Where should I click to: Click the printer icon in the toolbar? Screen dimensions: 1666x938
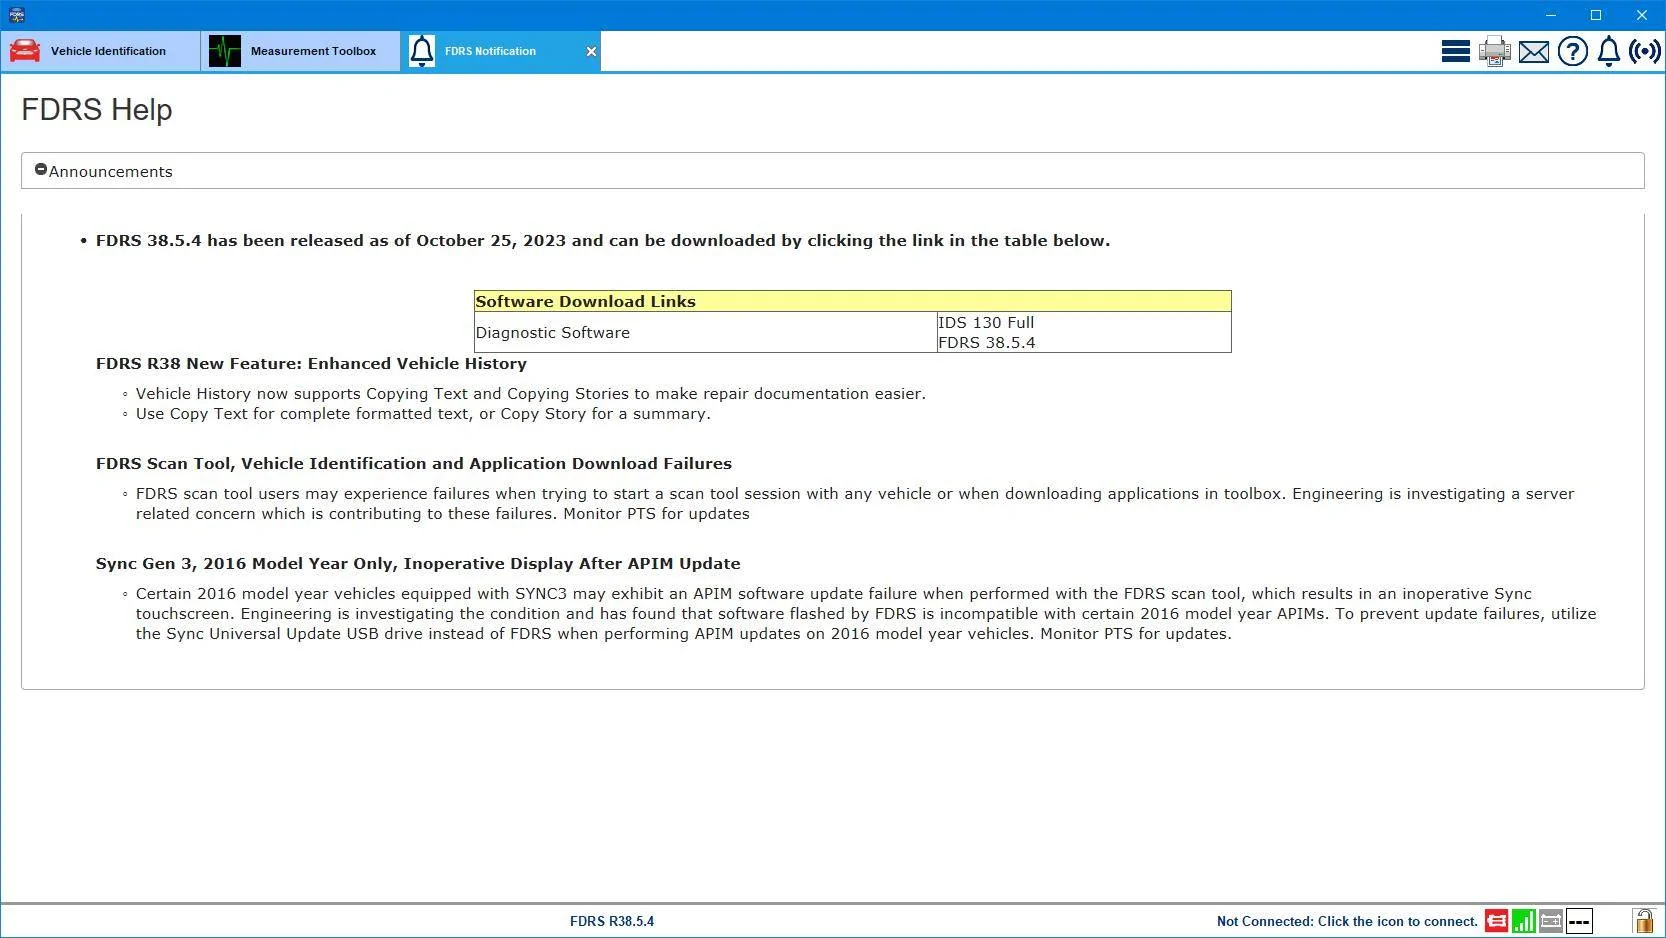click(1494, 51)
